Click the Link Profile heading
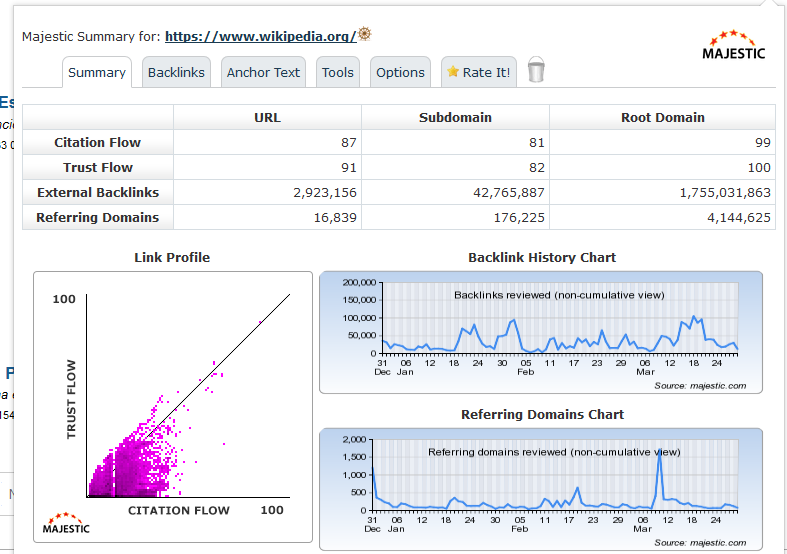The width and height of the screenshot is (787, 554). 172,257
